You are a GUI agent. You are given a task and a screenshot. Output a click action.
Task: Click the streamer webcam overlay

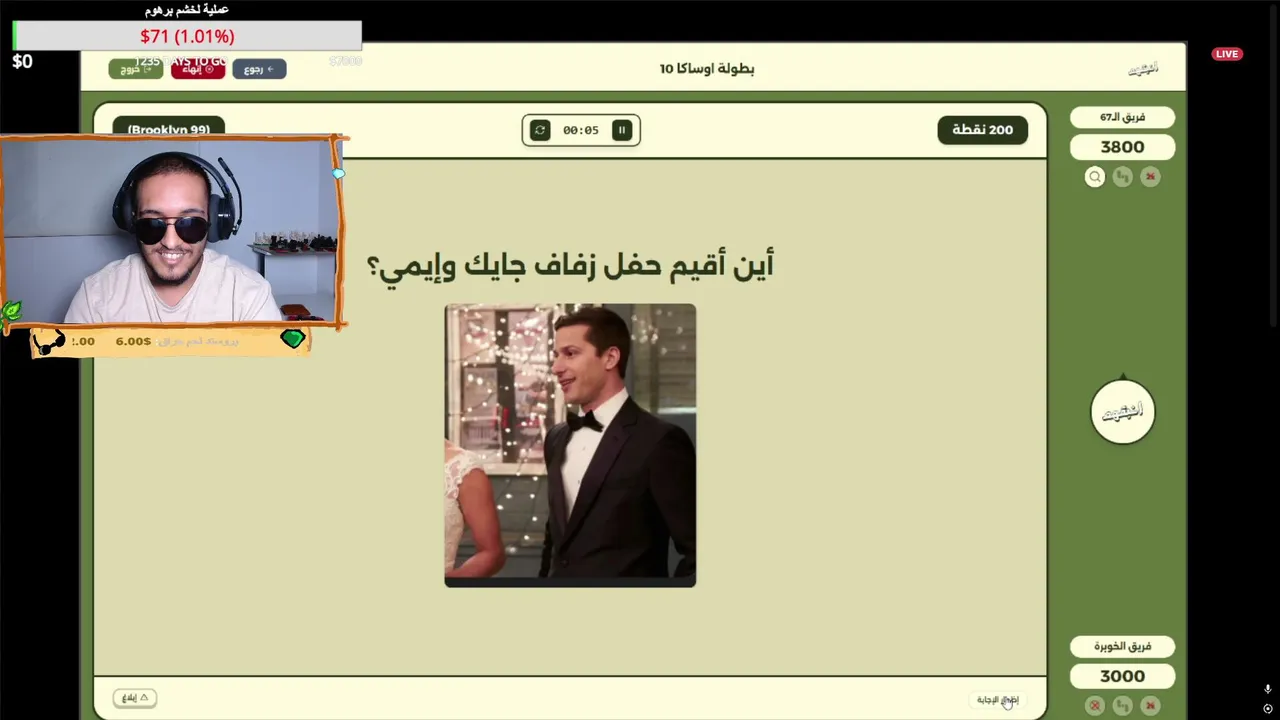172,231
